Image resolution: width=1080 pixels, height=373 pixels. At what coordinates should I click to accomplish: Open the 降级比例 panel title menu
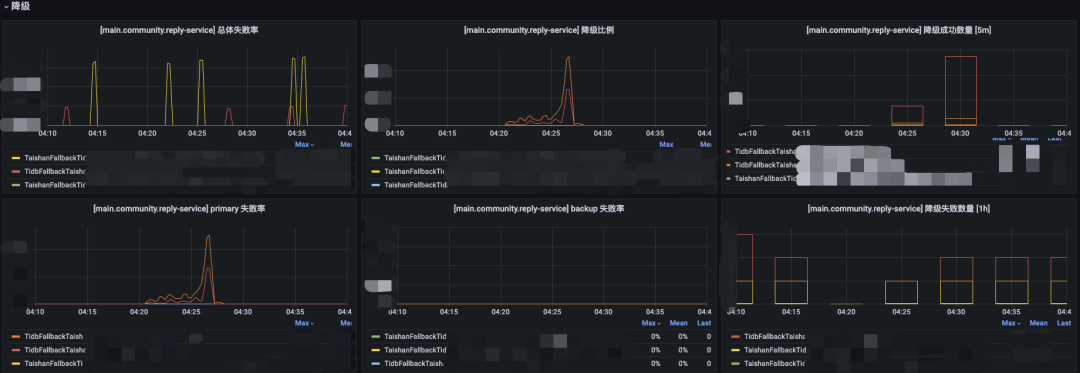coord(539,30)
